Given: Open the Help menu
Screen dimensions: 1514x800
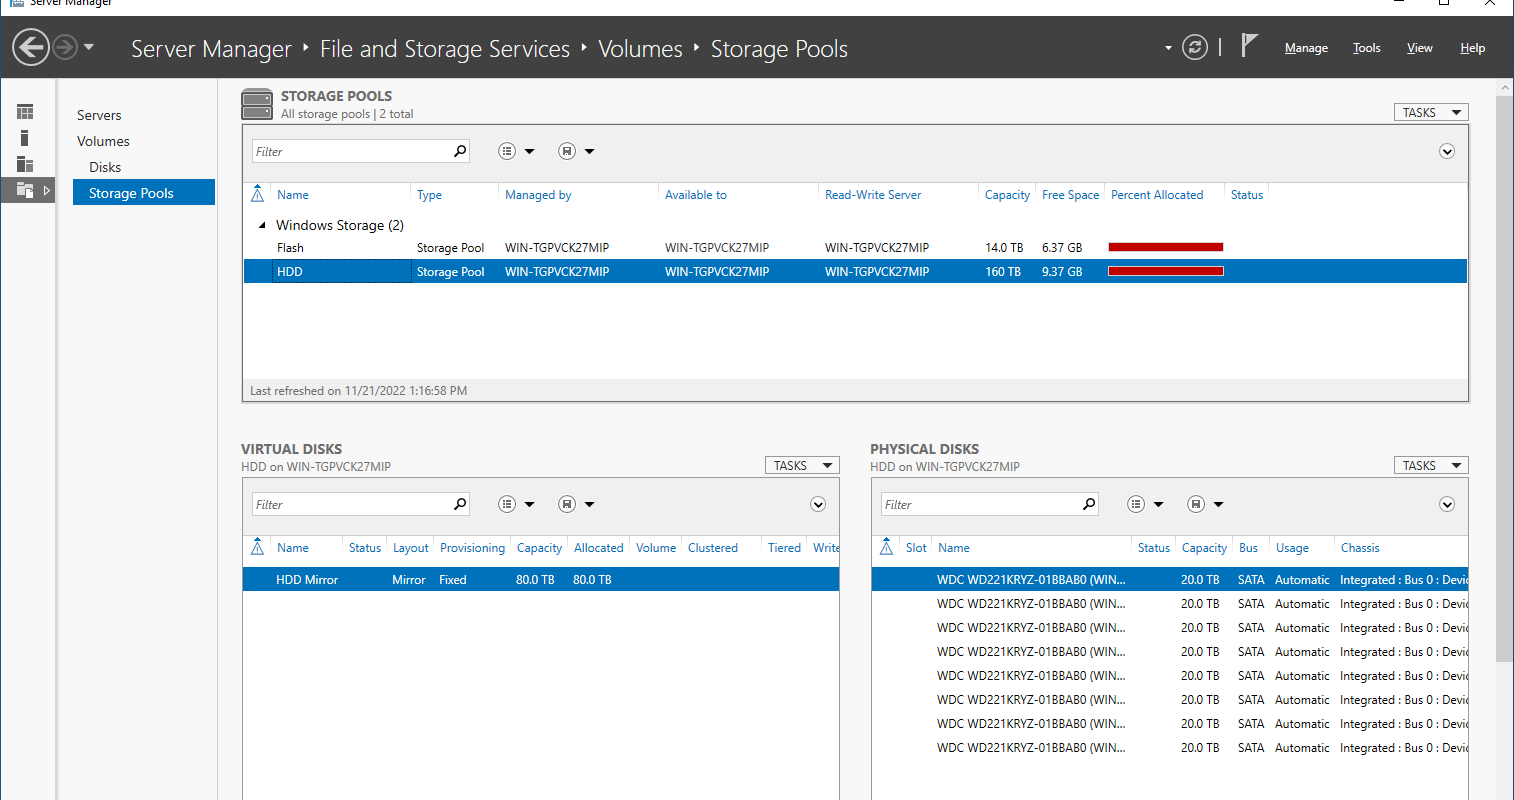Looking at the screenshot, I should [x=1472, y=48].
